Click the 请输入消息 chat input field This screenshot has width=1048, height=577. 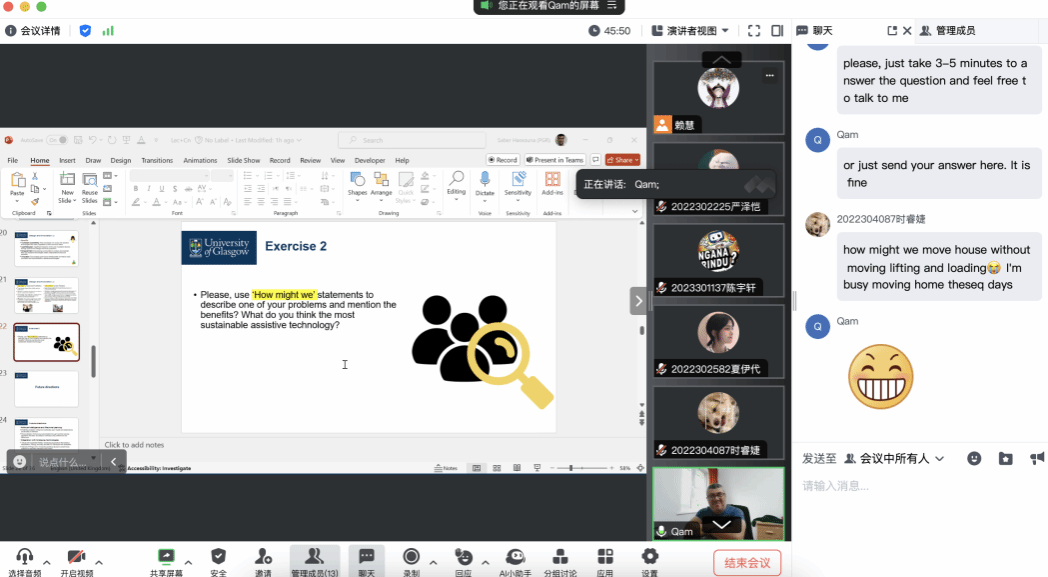tap(920, 486)
